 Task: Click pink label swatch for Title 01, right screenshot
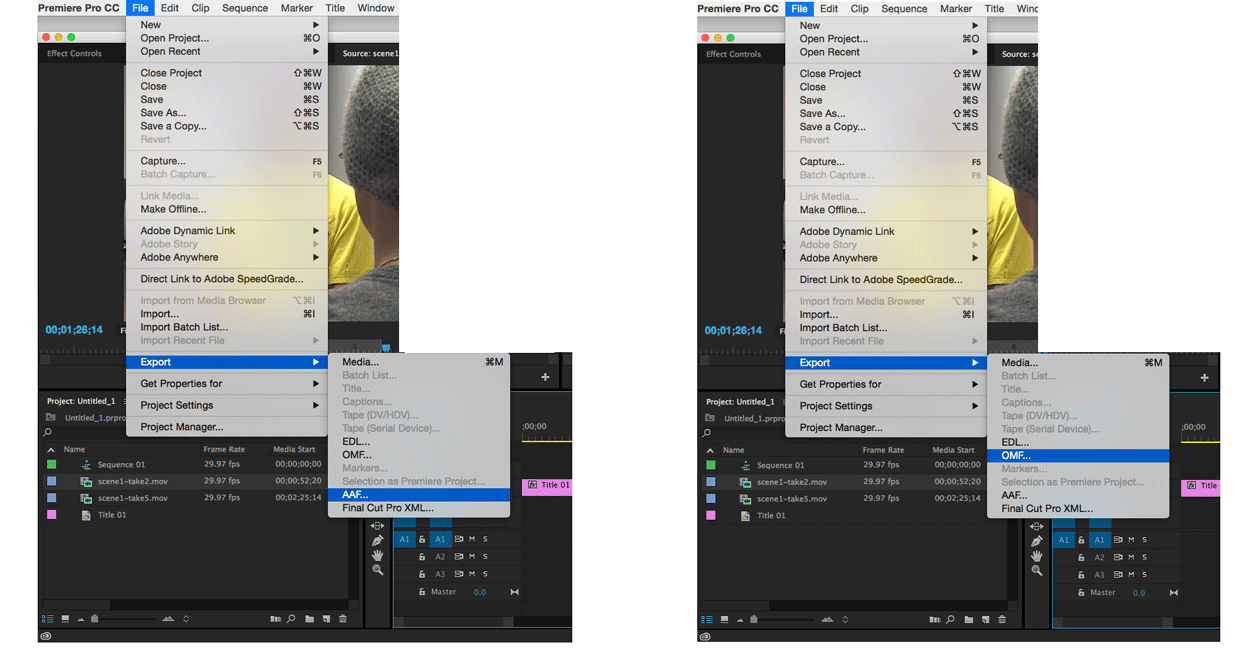pos(711,516)
